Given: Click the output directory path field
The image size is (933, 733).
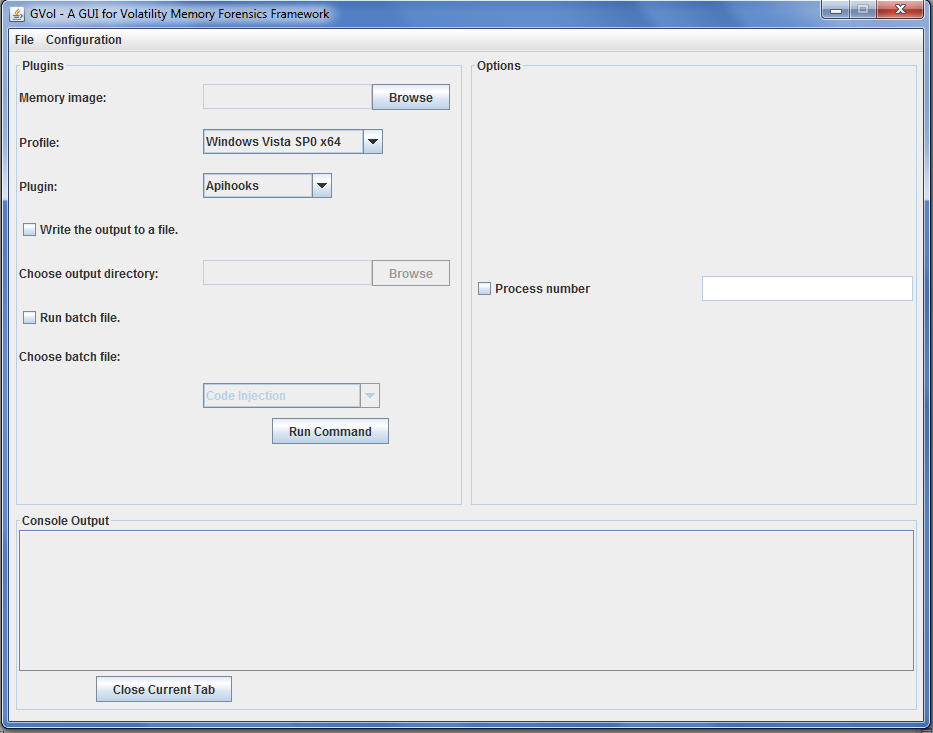Looking at the screenshot, I should (287, 273).
